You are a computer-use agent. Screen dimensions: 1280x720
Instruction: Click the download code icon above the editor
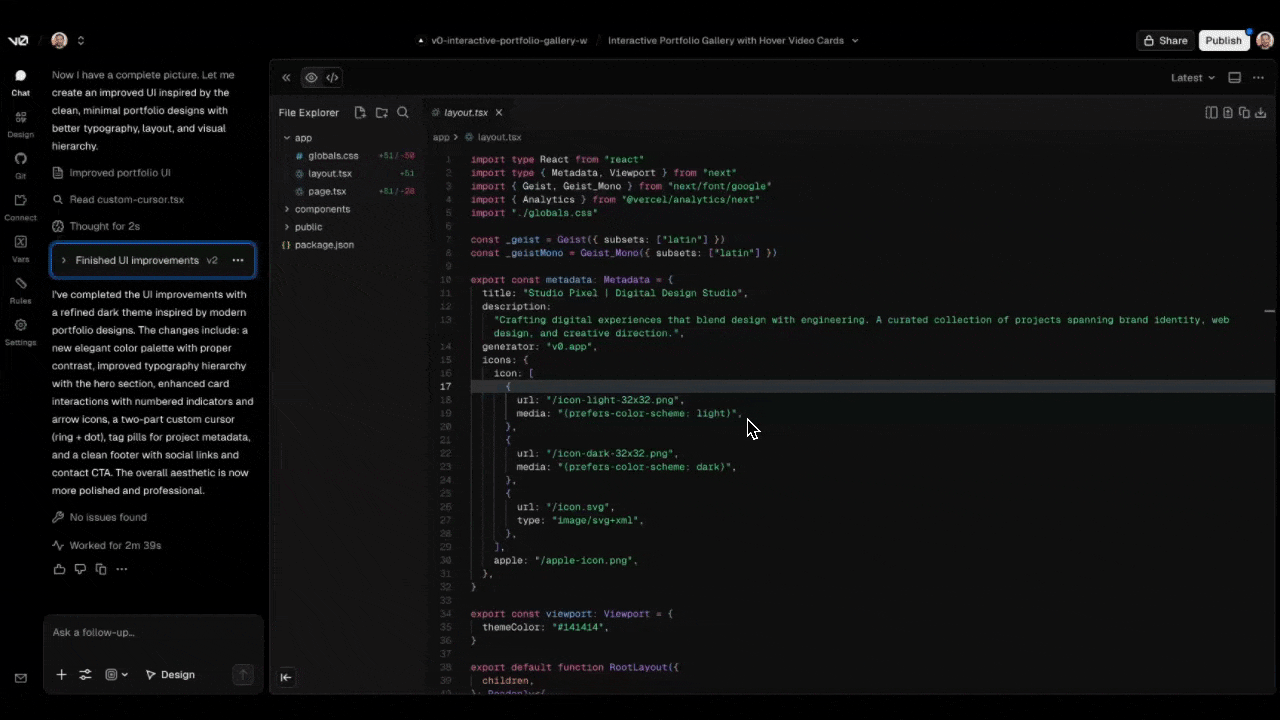coord(1260,113)
